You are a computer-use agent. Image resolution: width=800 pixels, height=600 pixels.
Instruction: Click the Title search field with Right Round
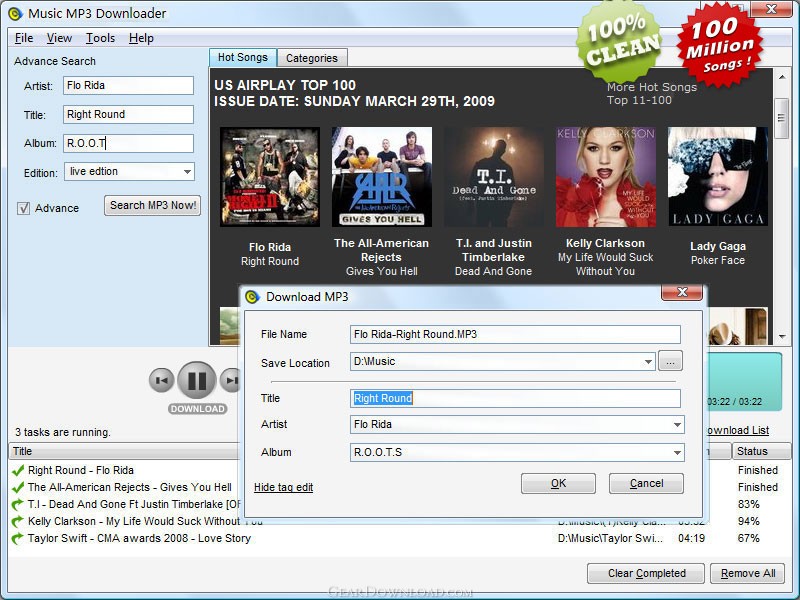[x=129, y=114]
